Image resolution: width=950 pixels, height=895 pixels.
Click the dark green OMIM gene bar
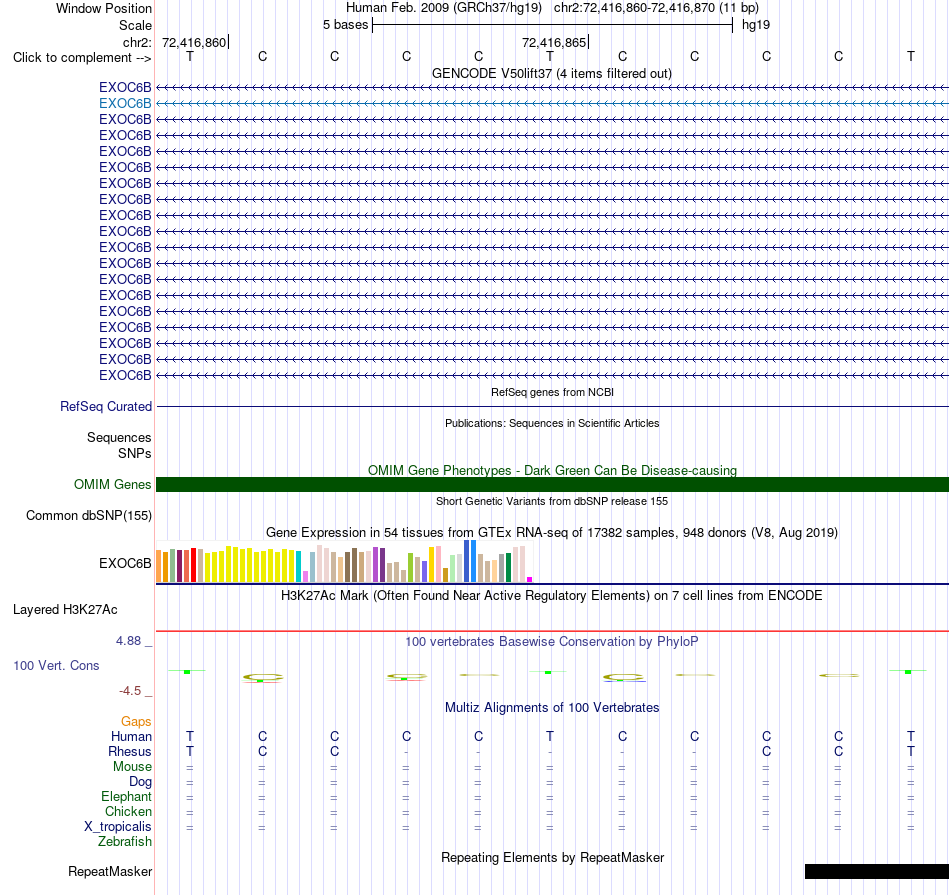[x=553, y=484]
